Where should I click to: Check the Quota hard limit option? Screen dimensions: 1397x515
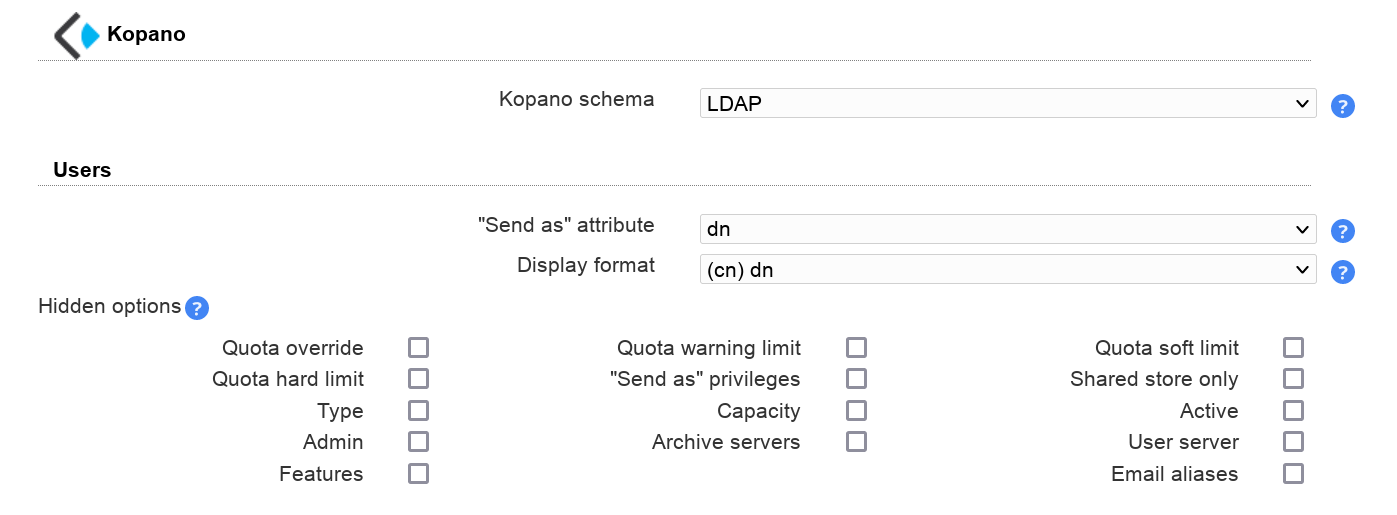418,379
